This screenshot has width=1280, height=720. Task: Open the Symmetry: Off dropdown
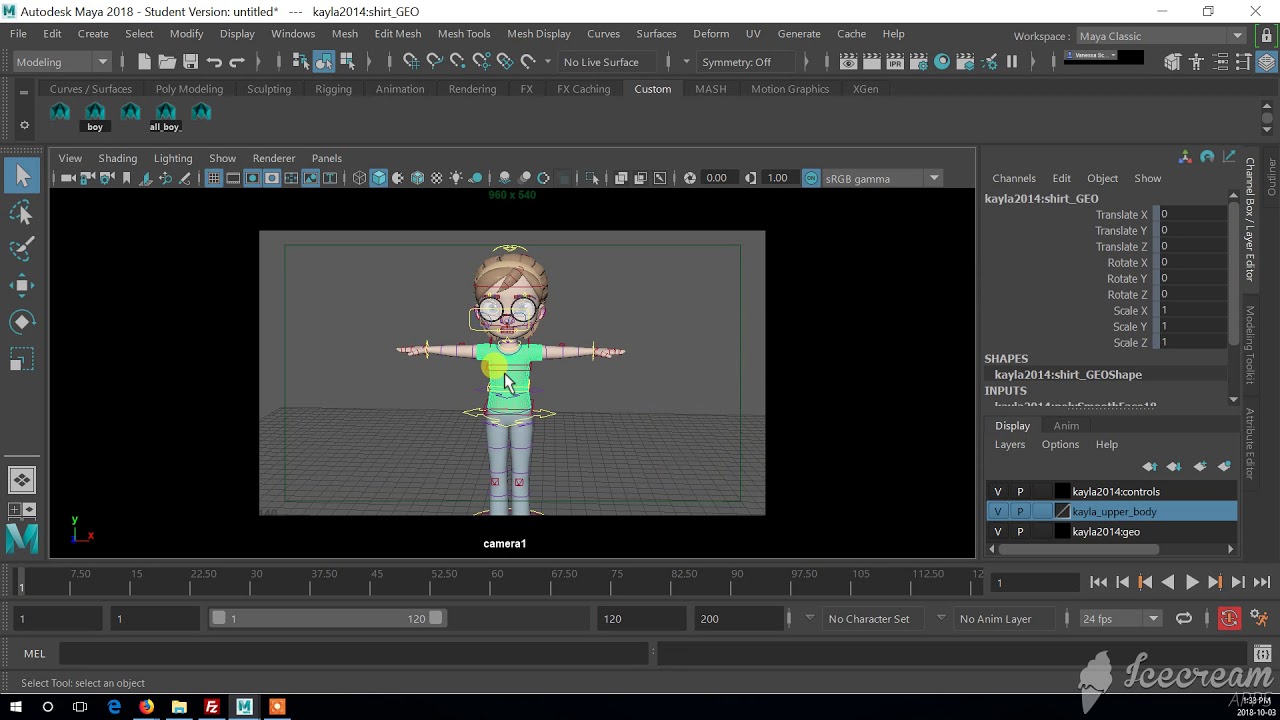747,62
